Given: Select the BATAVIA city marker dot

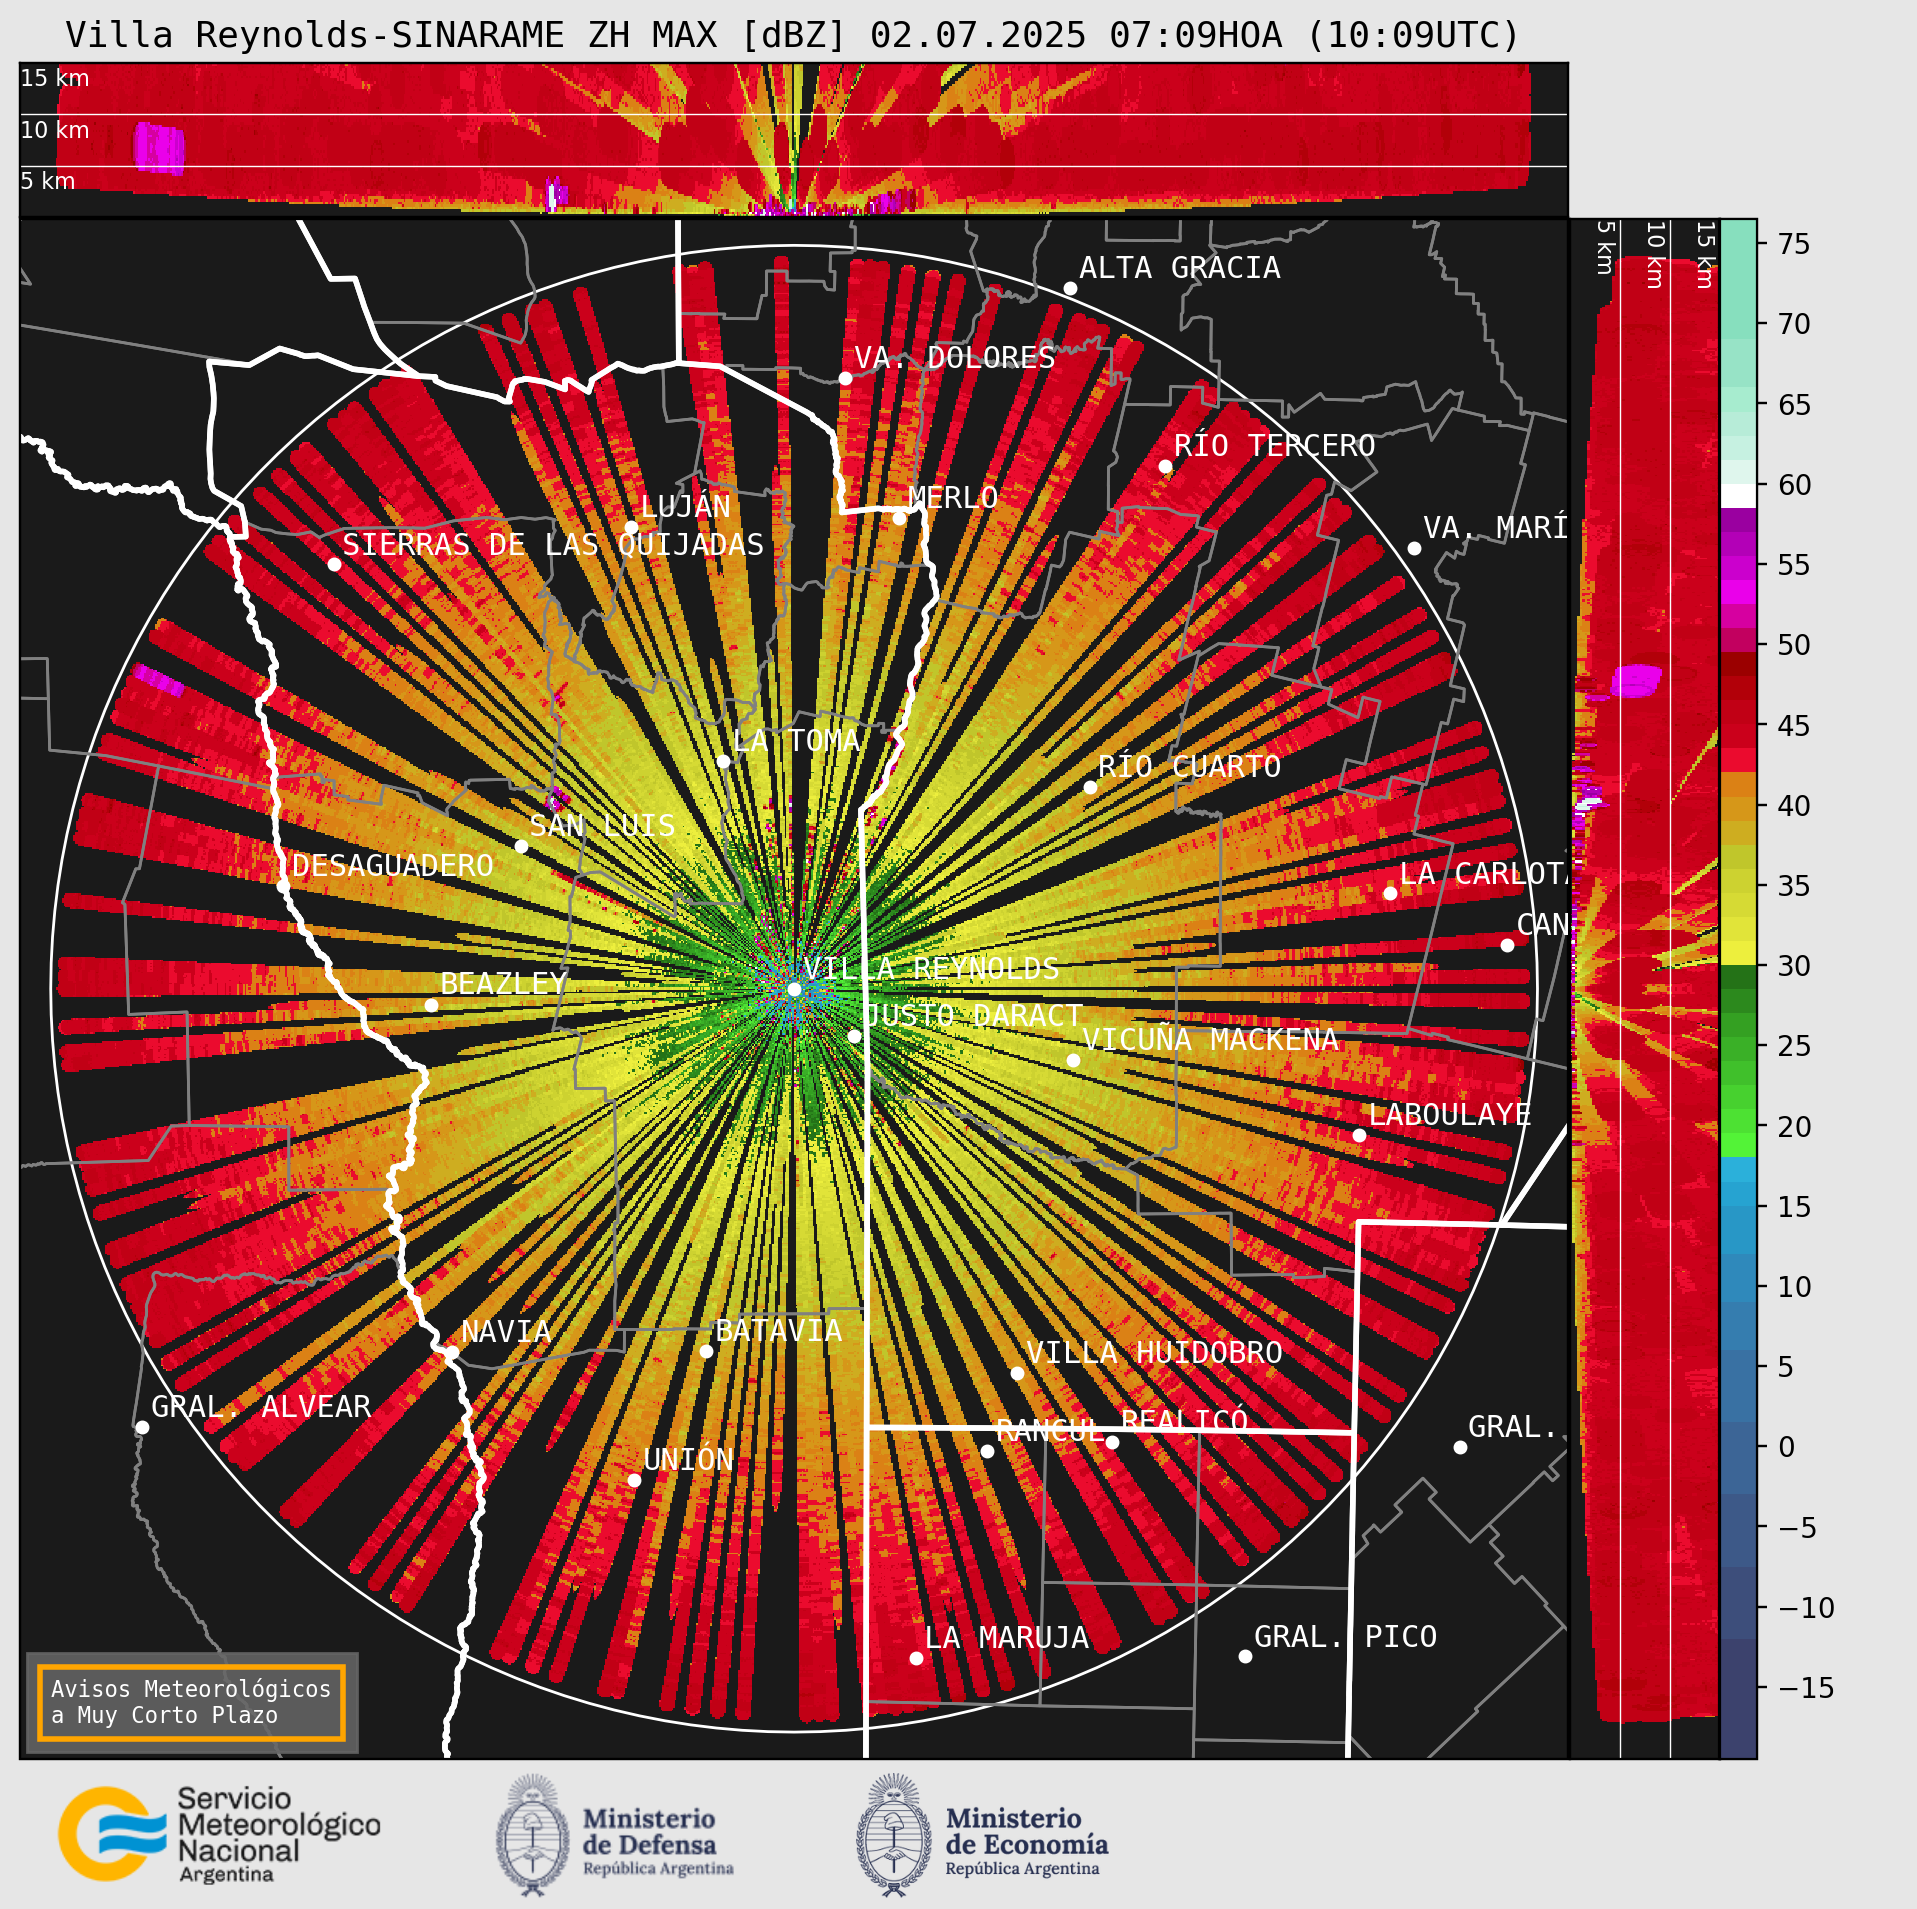Looking at the screenshot, I should click(x=706, y=1351).
